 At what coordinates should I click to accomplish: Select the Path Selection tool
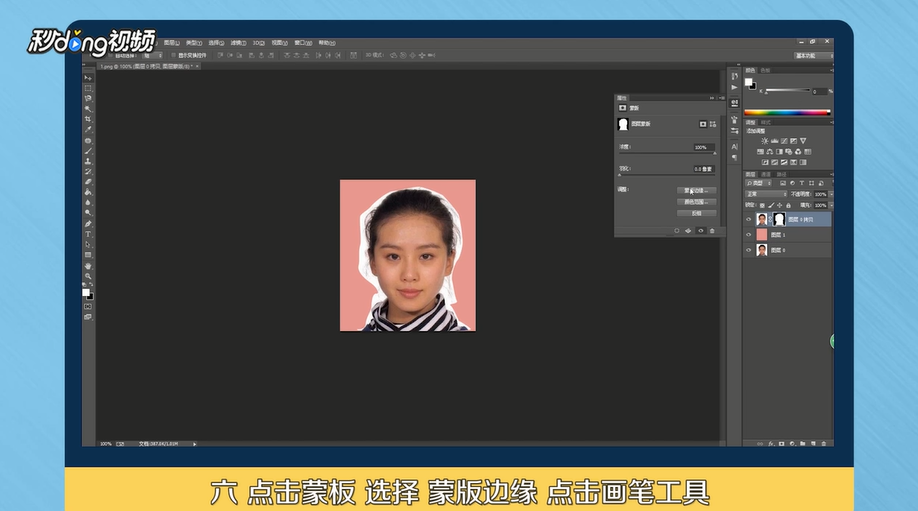point(88,245)
